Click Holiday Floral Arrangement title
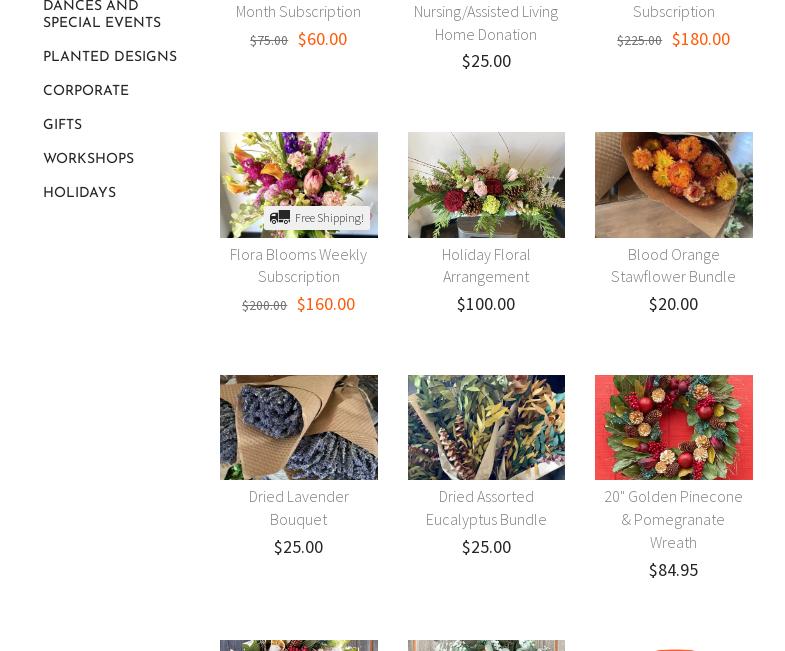The width and height of the screenshot is (785, 651). [x=486, y=265]
